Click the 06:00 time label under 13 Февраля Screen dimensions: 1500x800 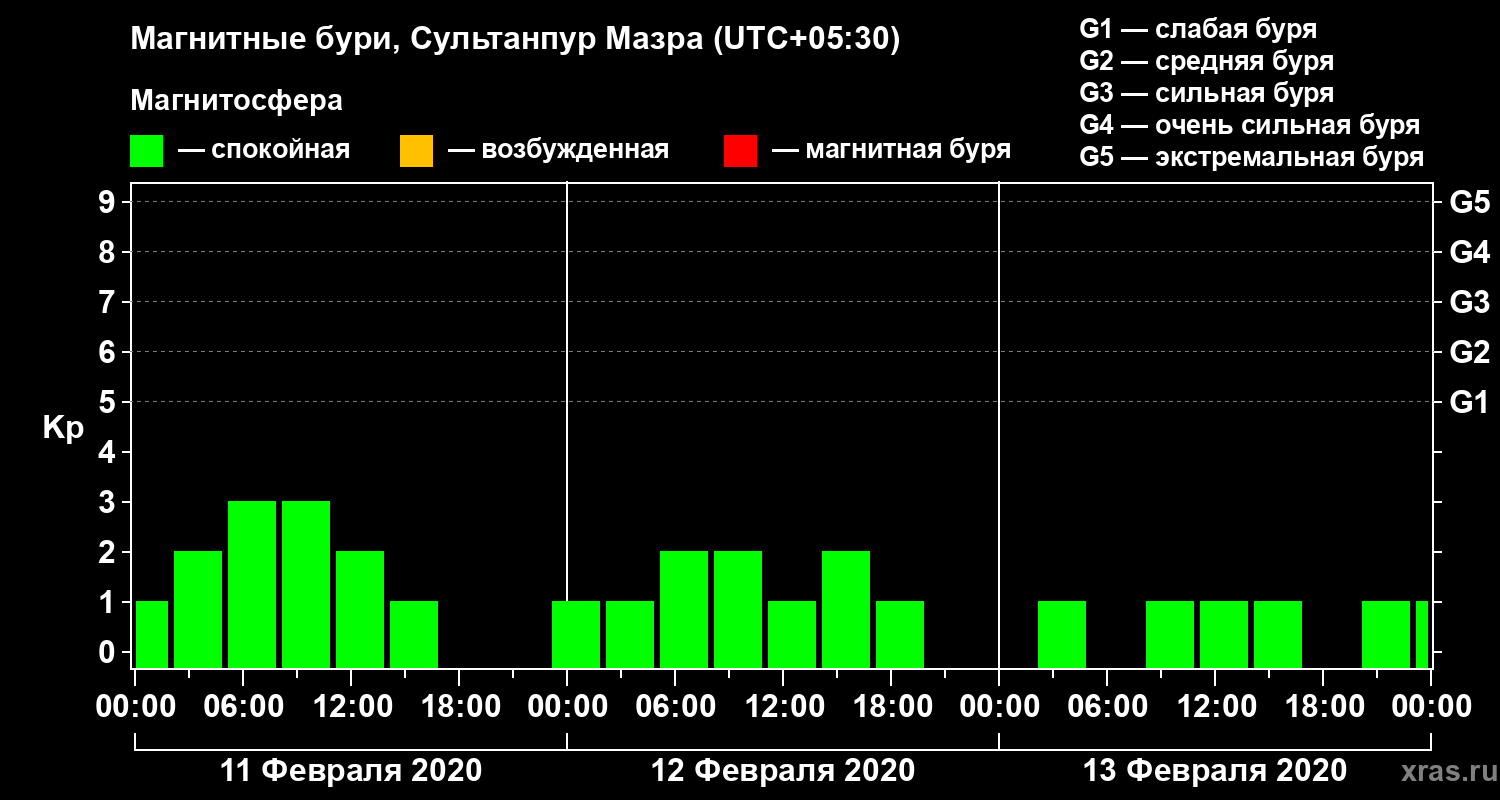[1106, 707]
